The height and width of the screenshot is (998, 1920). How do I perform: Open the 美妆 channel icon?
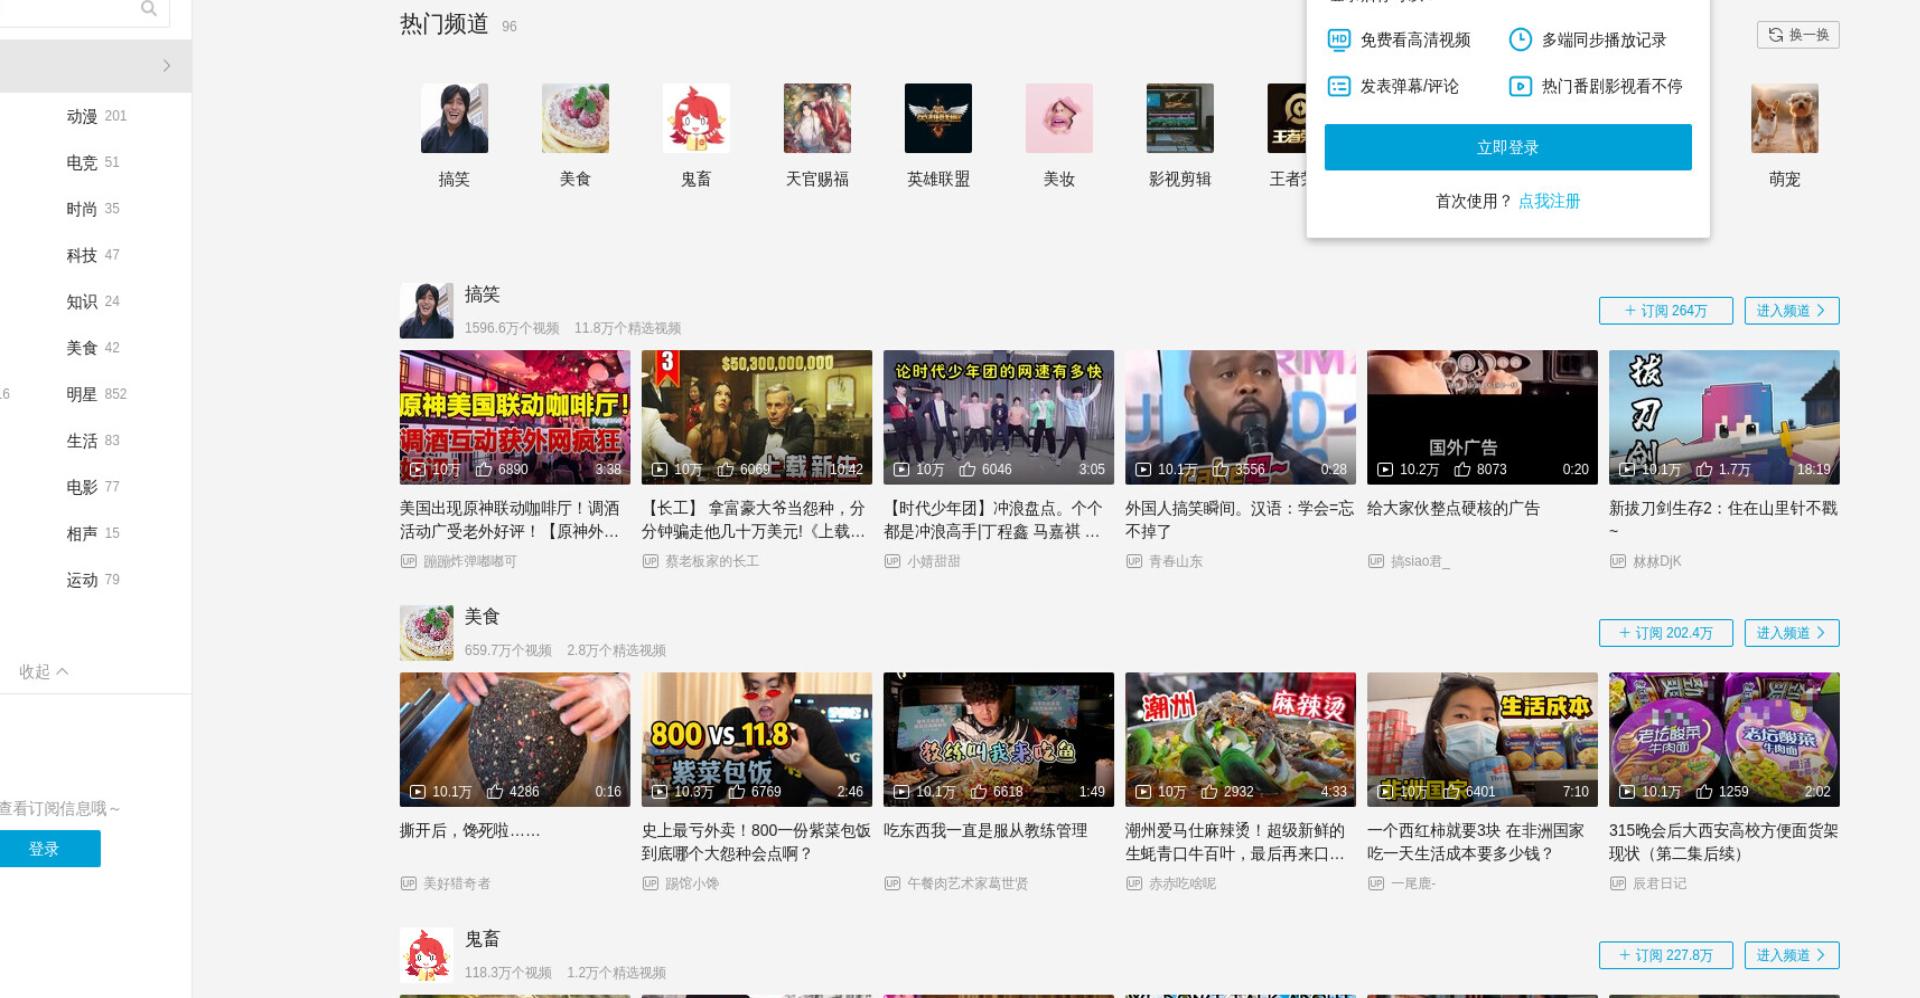coord(1059,118)
